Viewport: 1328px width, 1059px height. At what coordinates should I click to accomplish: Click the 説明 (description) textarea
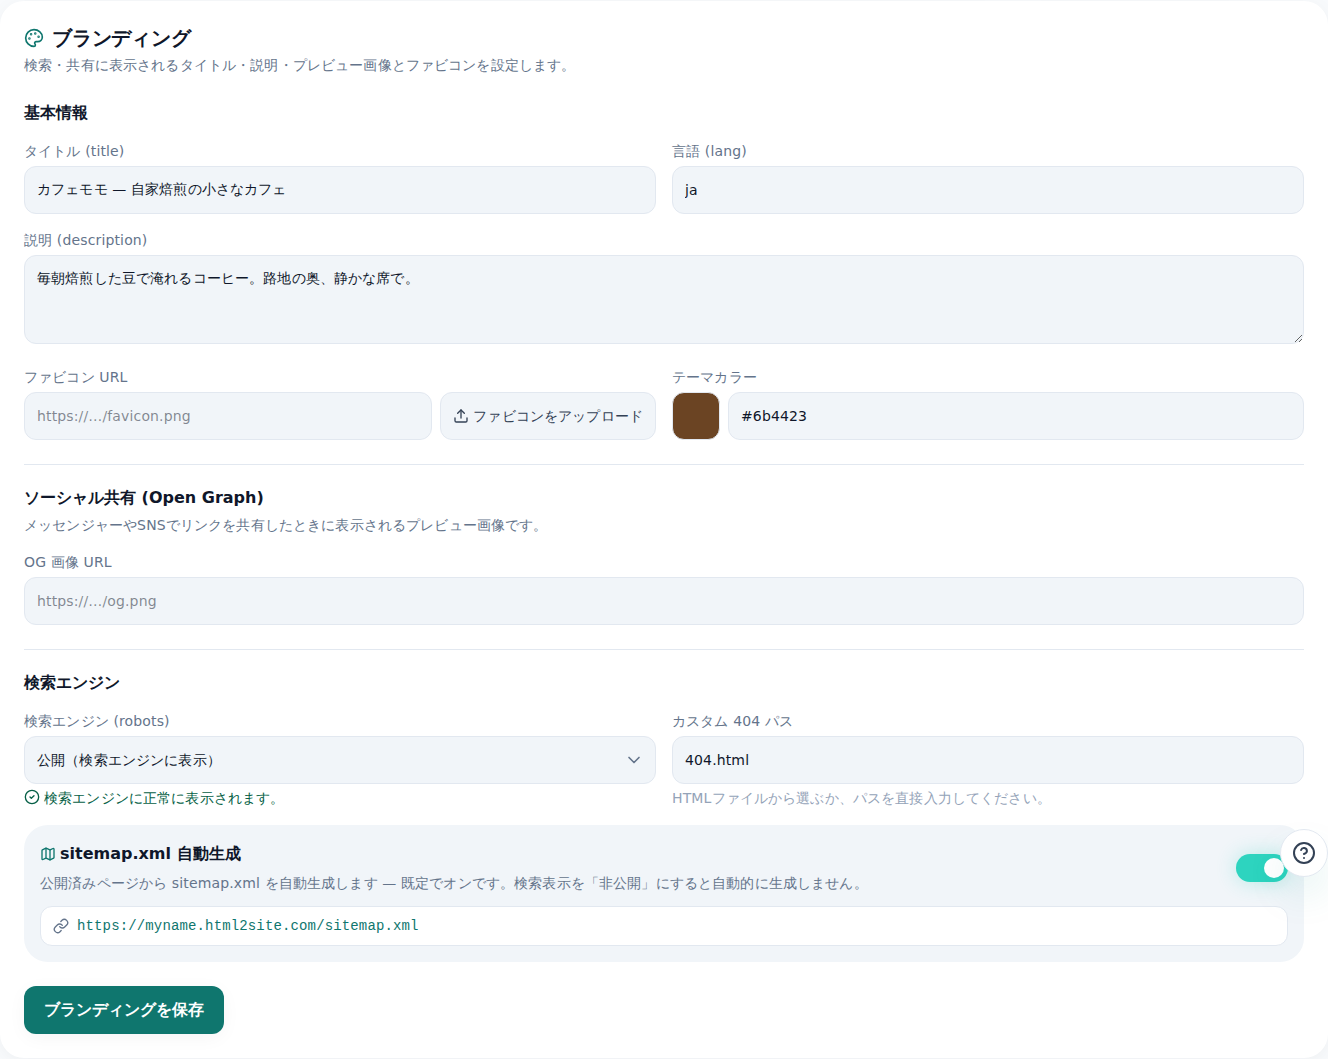coord(664,299)
